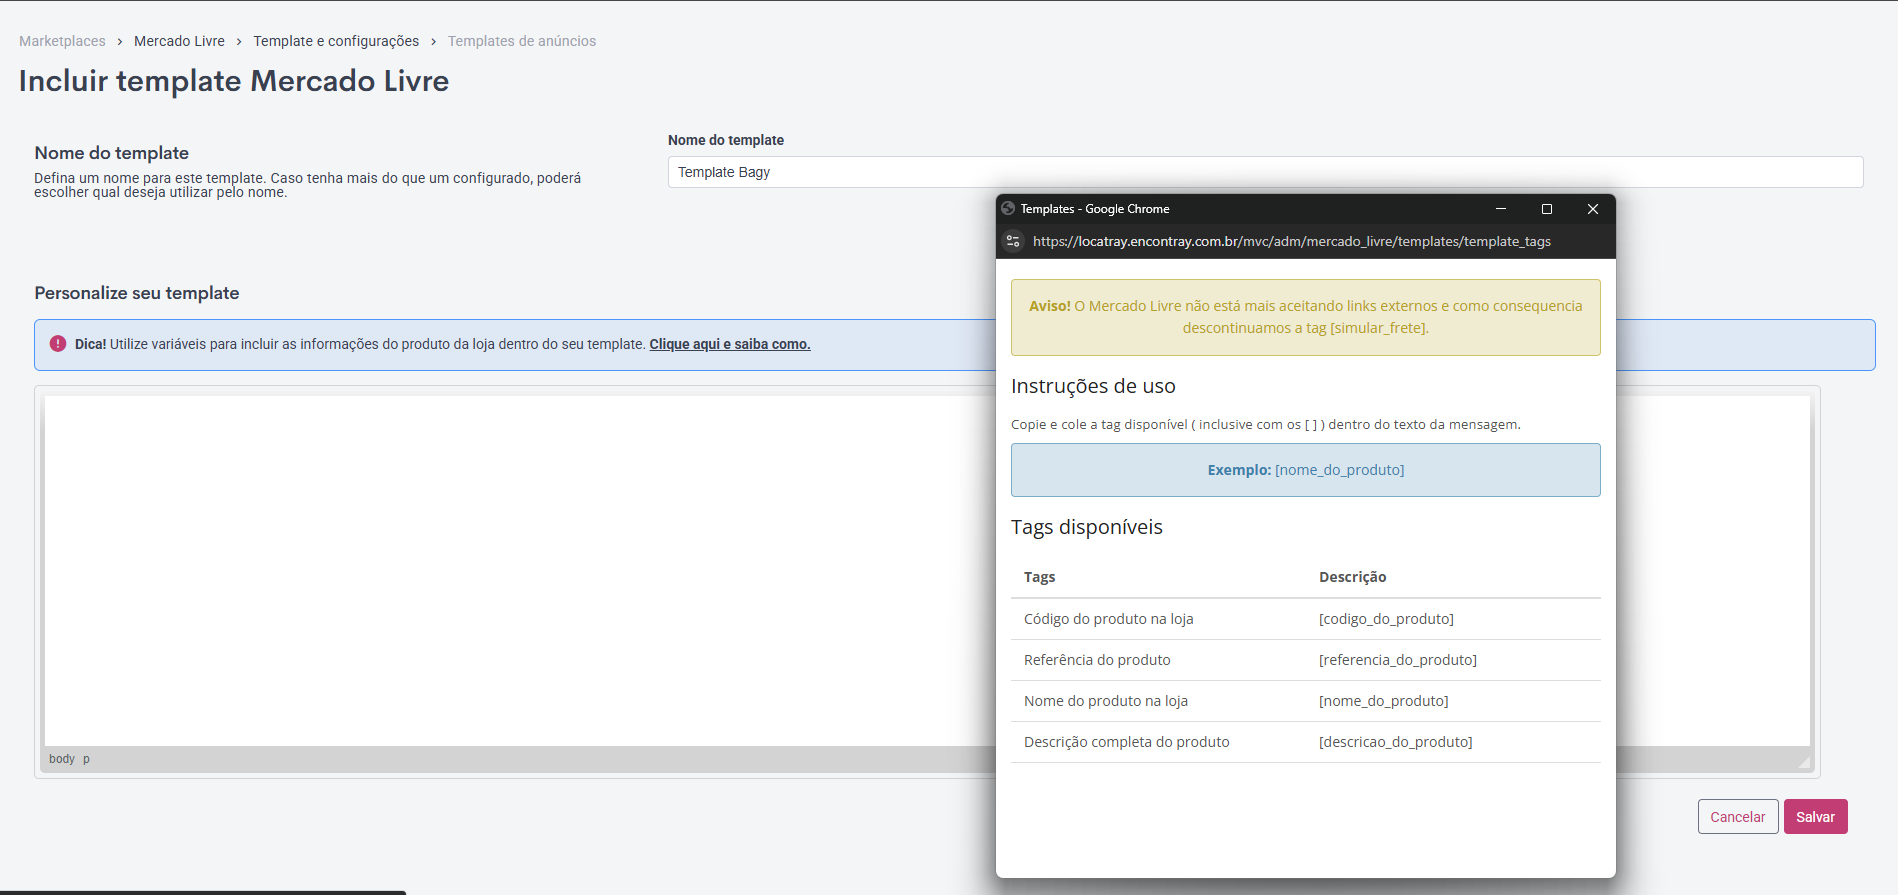Click popup URL address bar

pos(1291,241)
